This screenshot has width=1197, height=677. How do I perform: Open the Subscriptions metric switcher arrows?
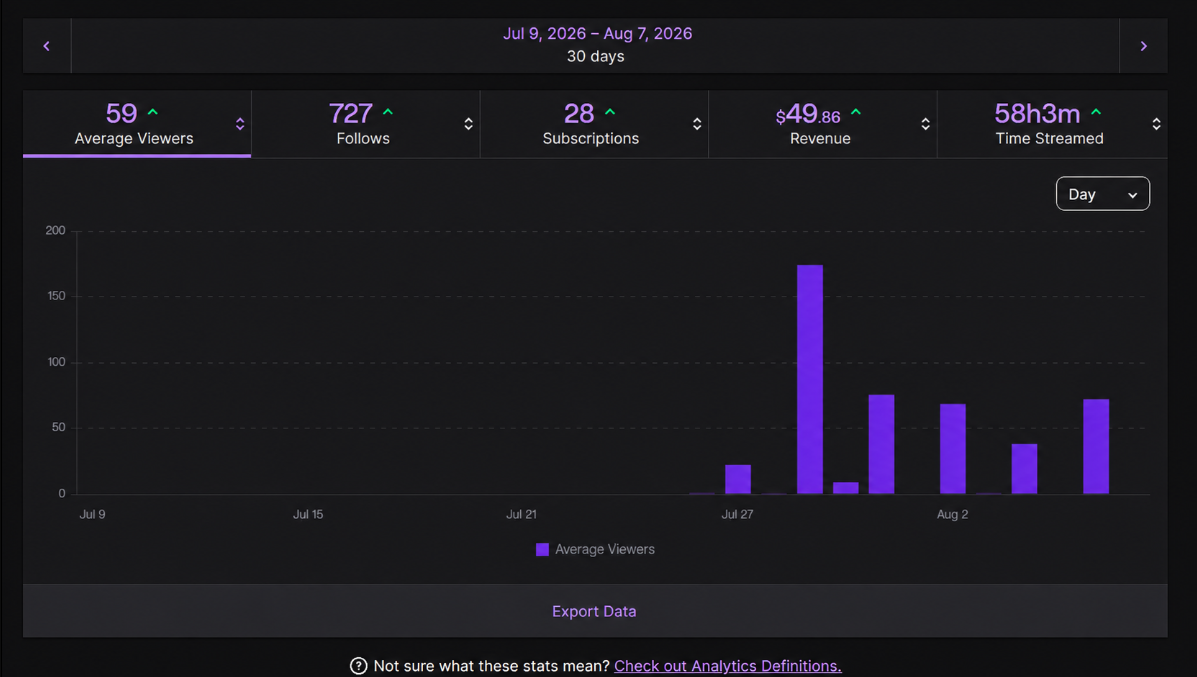click(x=697, y=124)
